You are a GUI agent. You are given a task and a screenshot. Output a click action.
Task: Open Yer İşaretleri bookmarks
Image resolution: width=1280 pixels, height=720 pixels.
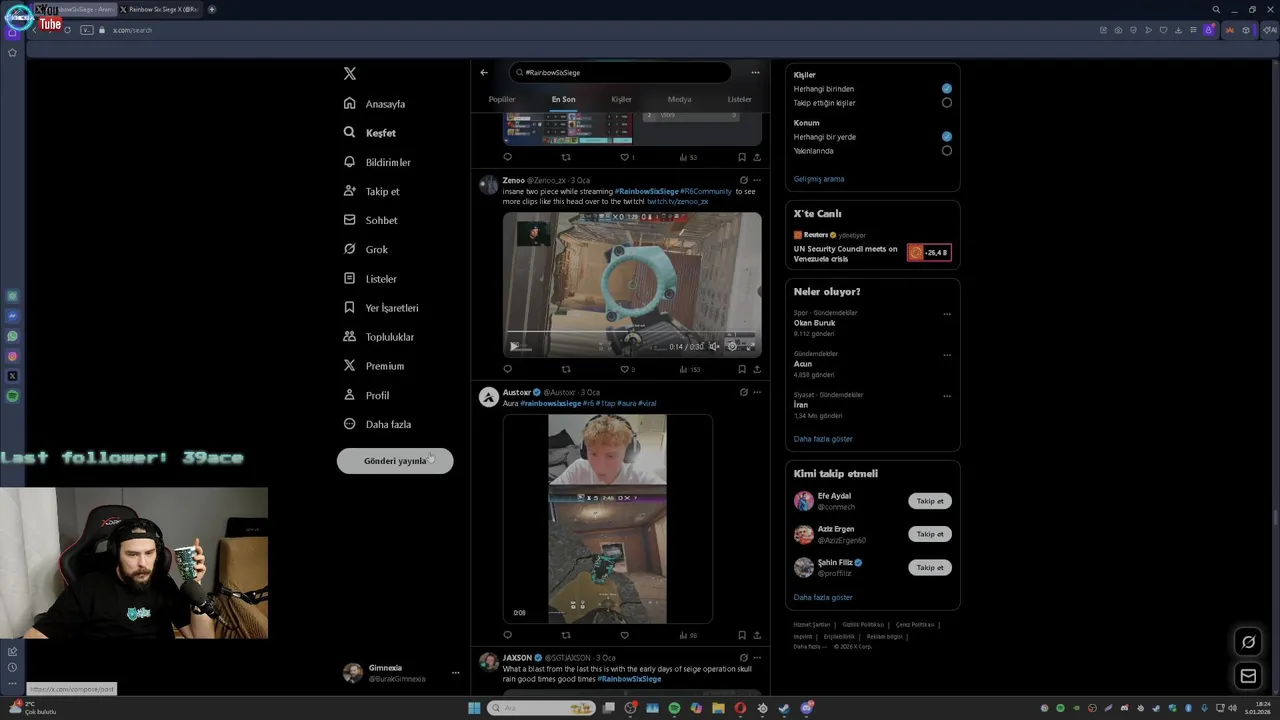coord(381,308)
